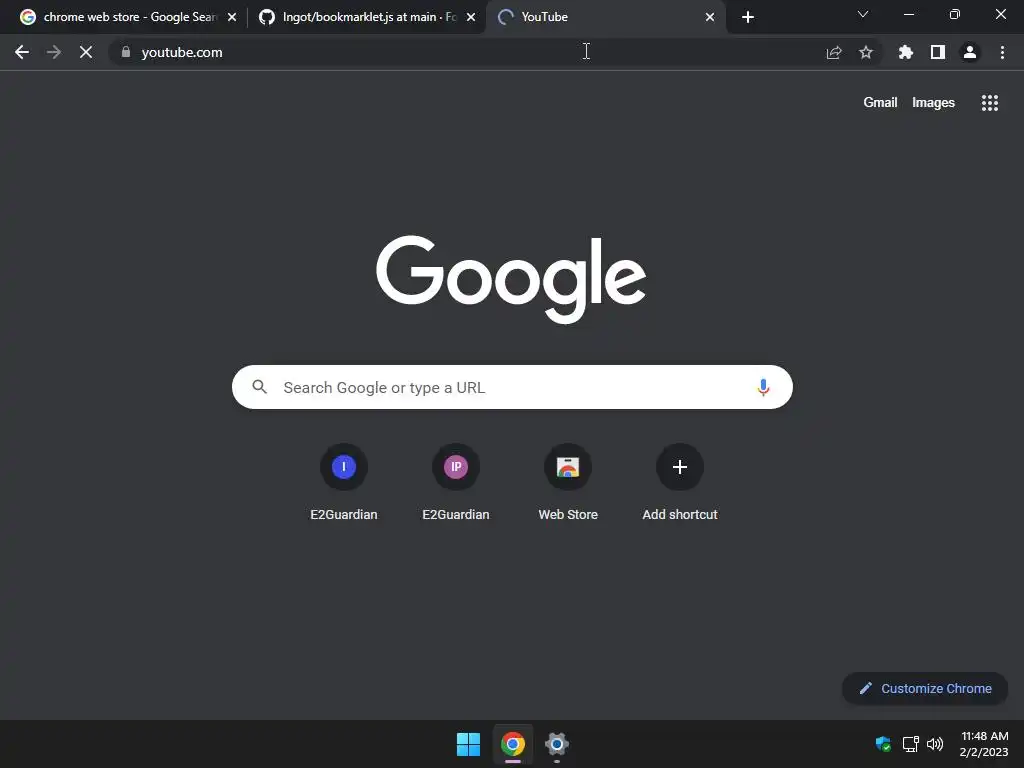Screen dimensions: 1024x768
Task: Open the Settings gear in taskbar
Action: click(x=556, y=744)
